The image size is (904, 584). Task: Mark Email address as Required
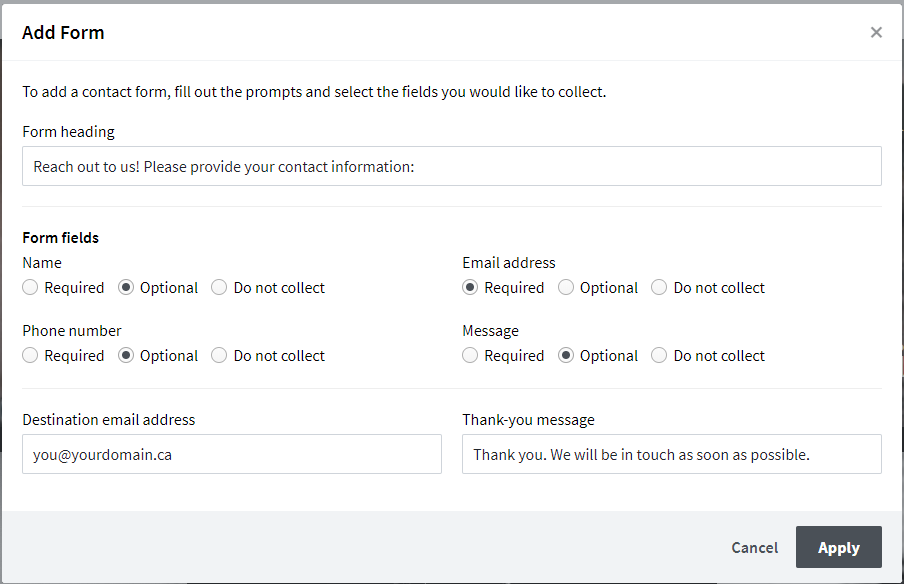470,288
